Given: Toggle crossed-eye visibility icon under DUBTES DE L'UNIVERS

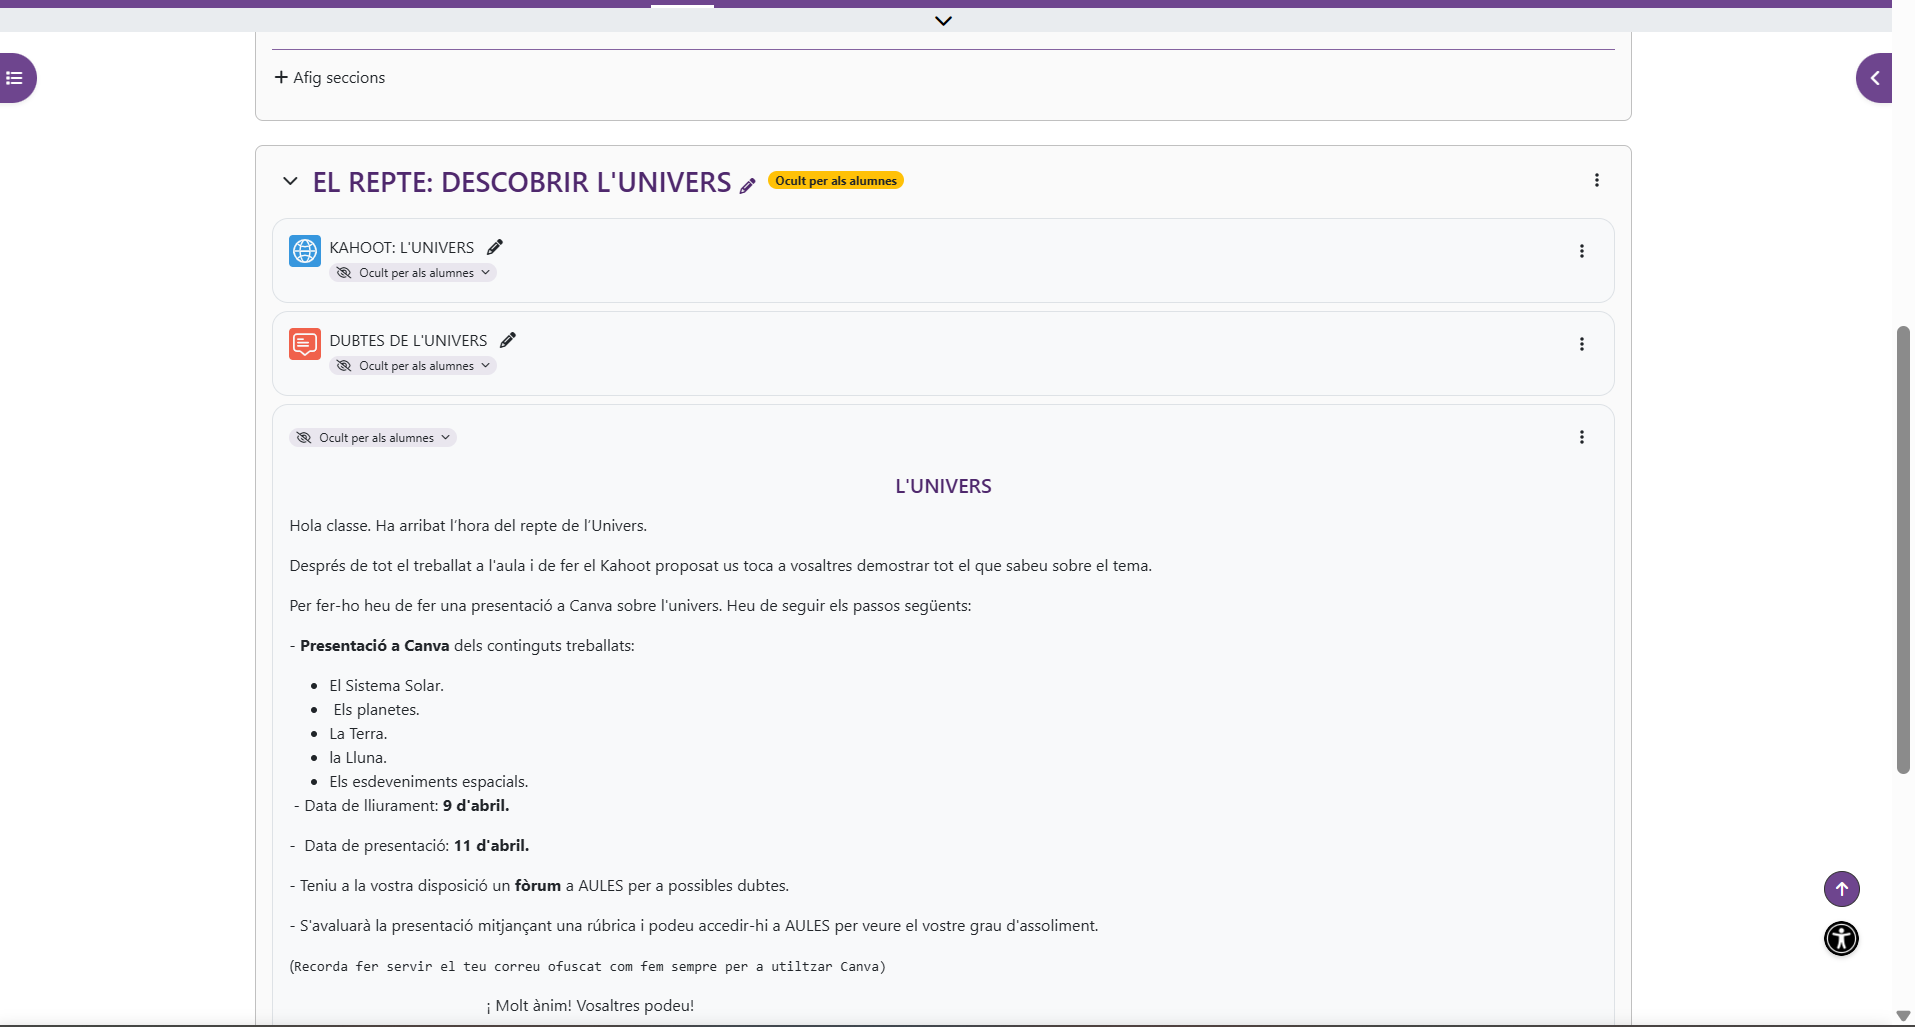Looking at the screenshot, I should [344, 366].
